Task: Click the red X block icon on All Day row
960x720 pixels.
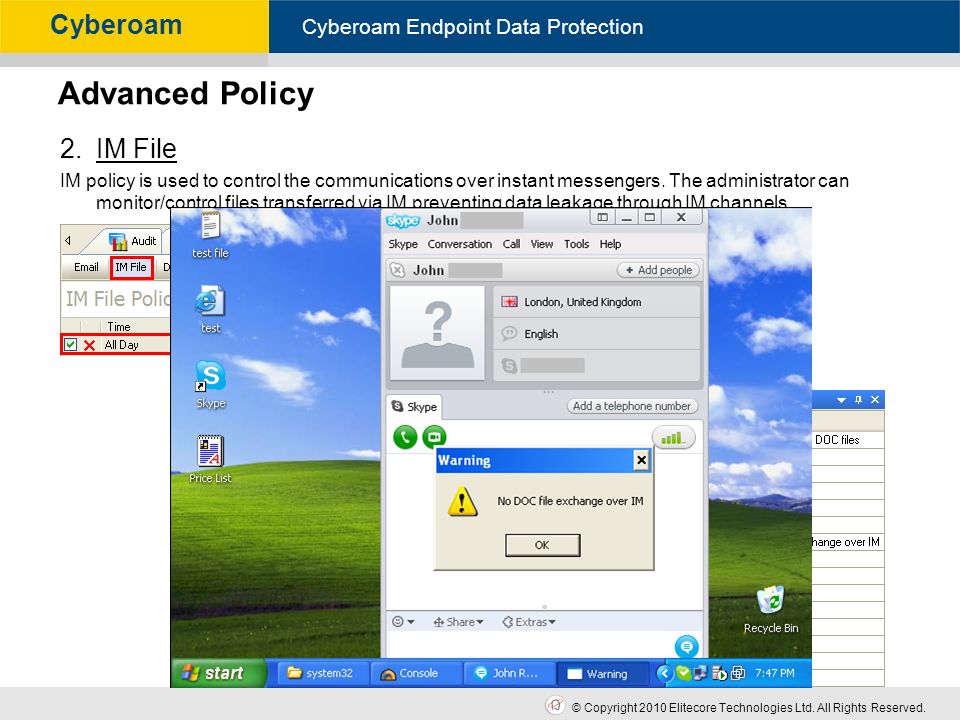Action: [89, 345]
